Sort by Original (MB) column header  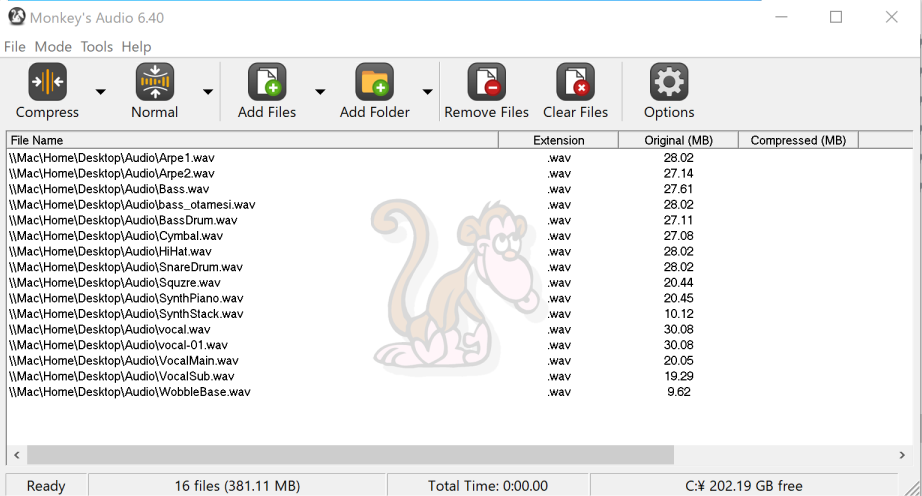[x=679, y=140]
